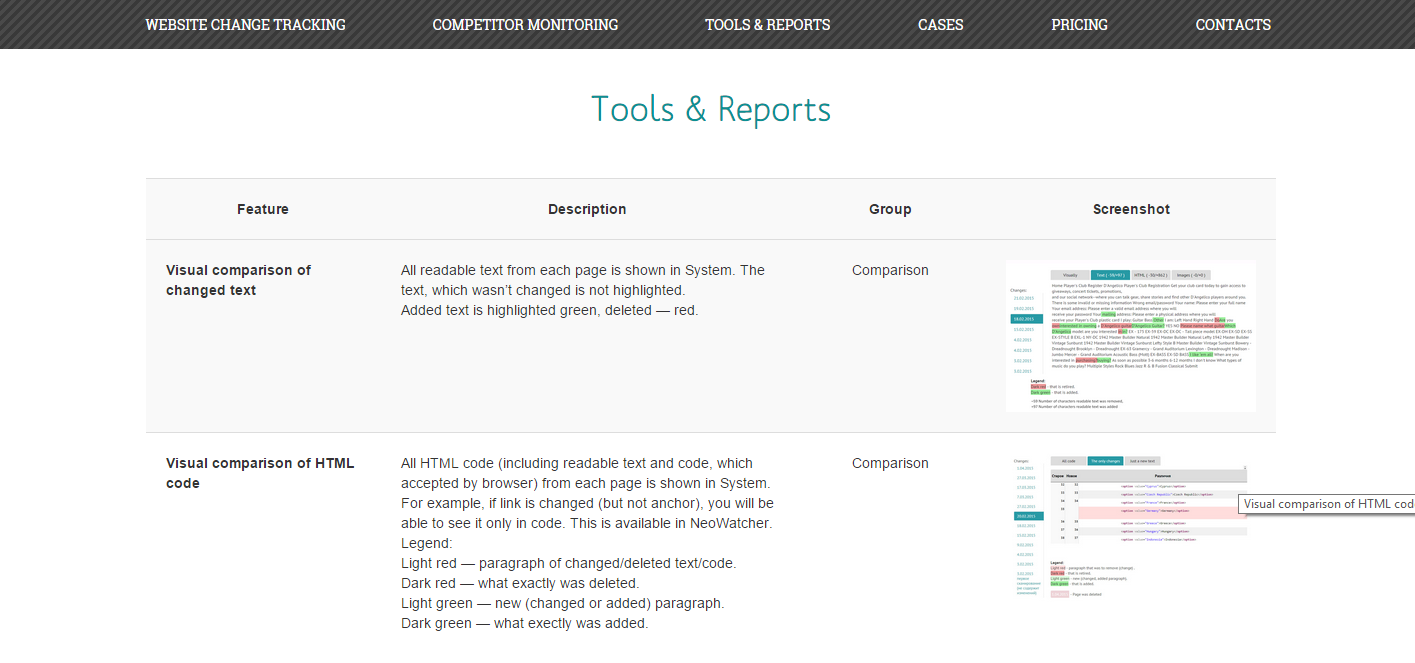Screen dimensions: 1415x663
Task: Click the Description column header
Action: tap(587, 209)
